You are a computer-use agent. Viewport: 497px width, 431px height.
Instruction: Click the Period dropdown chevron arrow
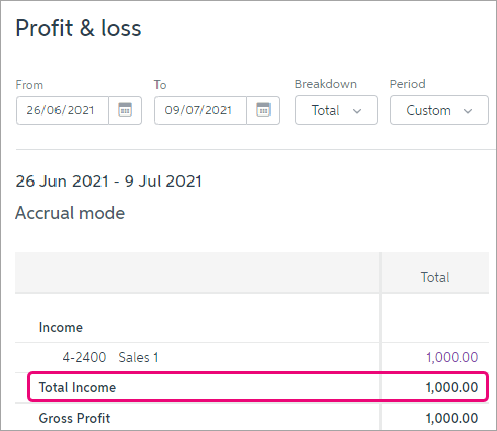(x=468, y=111)
